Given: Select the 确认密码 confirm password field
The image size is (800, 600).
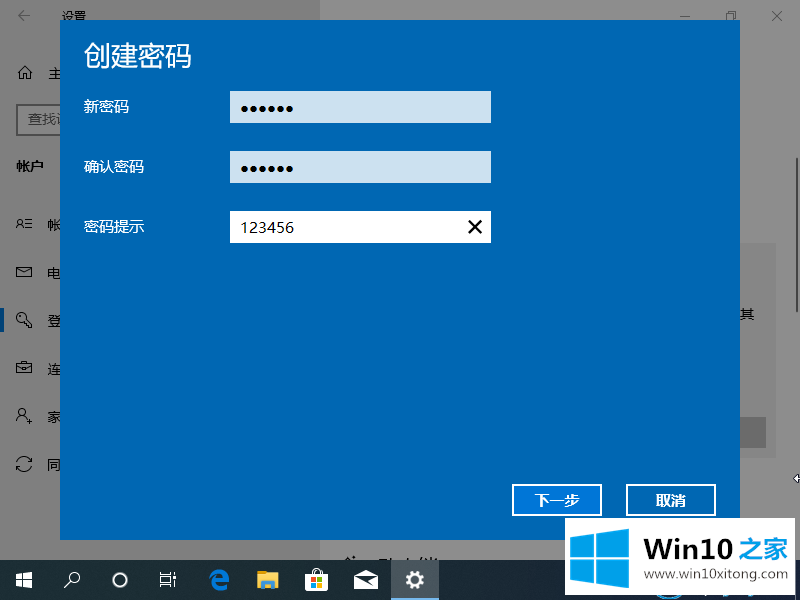Looking at the screenshot, I should click(360, 167).
